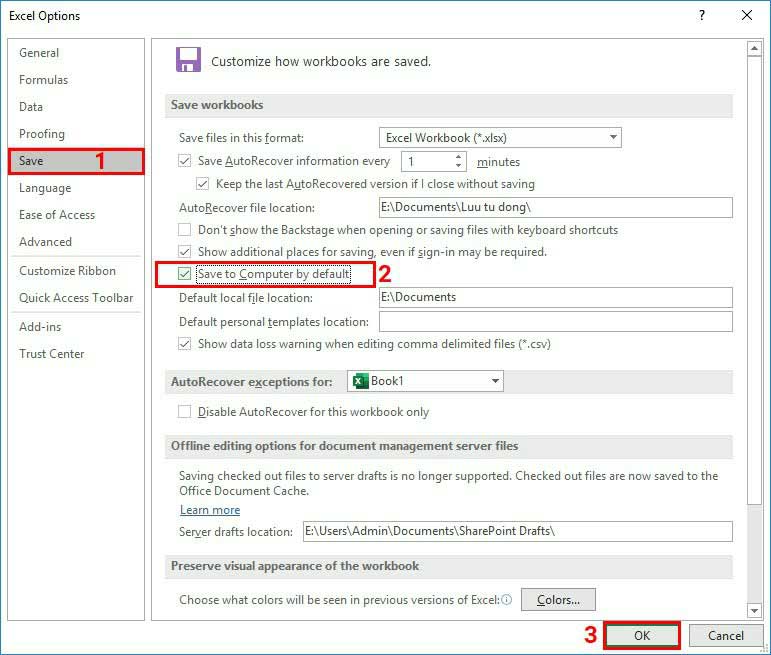
Task: Enable Don't show the Backstage checkbox
Action: pyautogui.click(x=184, y=230)
